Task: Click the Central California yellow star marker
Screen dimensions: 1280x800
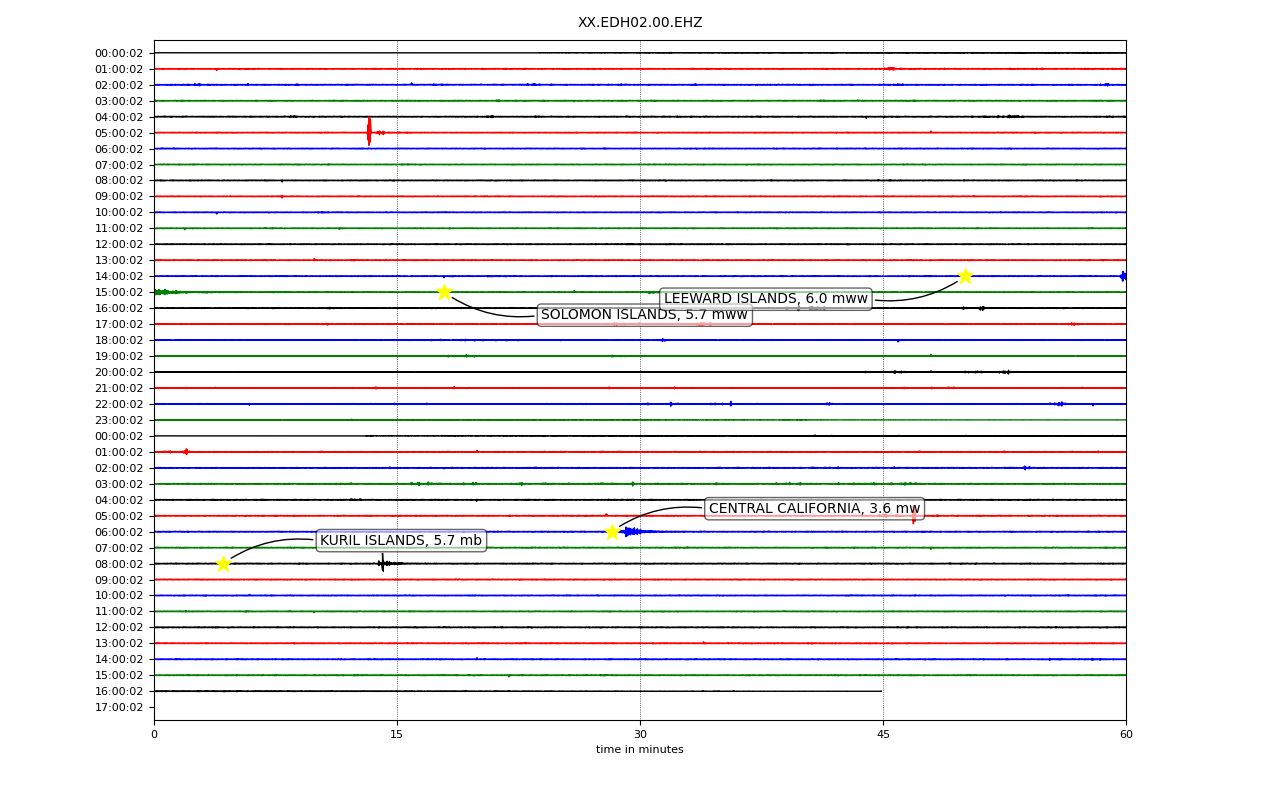Action: click(612, 532)
